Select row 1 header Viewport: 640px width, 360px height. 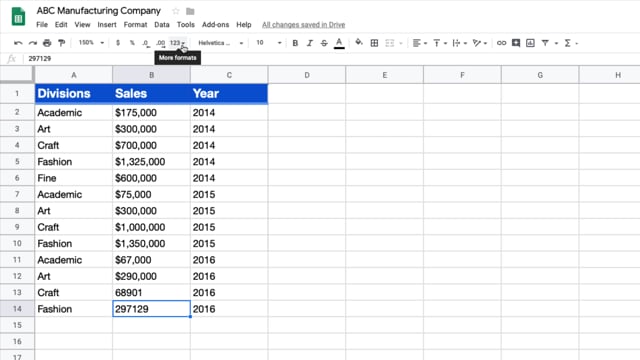pos(17,93)
